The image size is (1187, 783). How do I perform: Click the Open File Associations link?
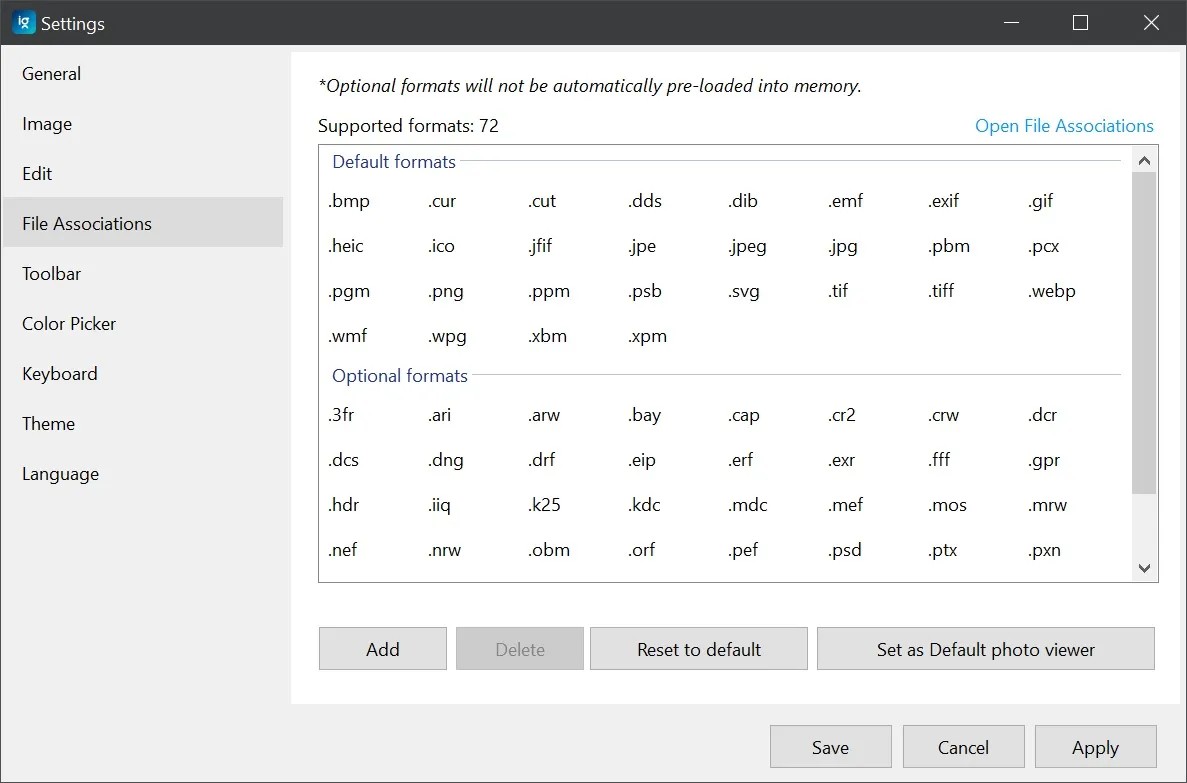pos(1064,126)
